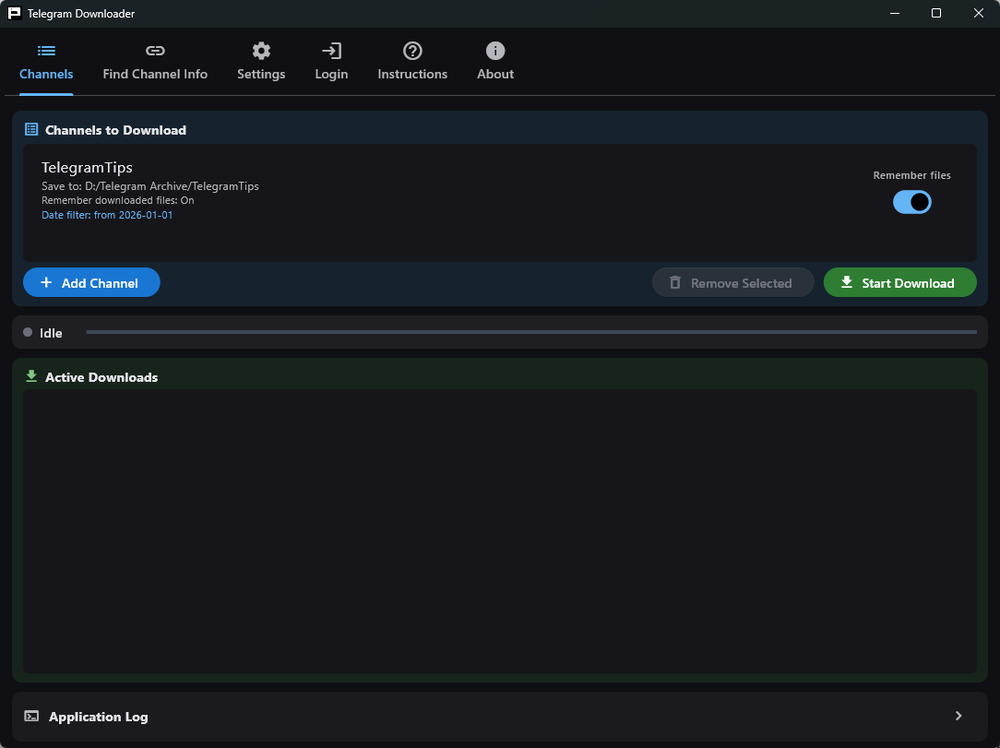Switch to the Channels tab
The image size is (1000, 748).
46,62
